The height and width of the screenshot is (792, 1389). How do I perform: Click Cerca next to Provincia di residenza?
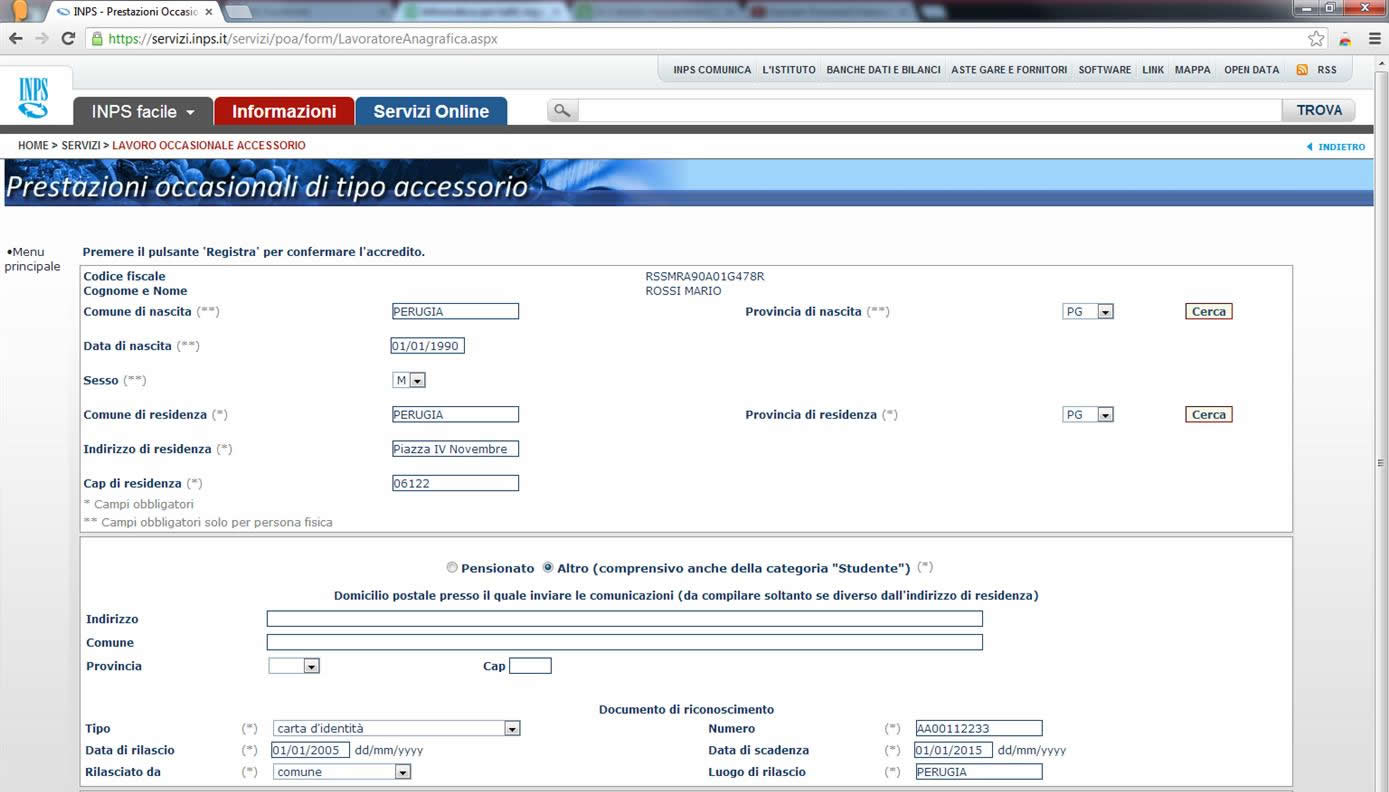pyautogui.click(x=1208, y=415)
